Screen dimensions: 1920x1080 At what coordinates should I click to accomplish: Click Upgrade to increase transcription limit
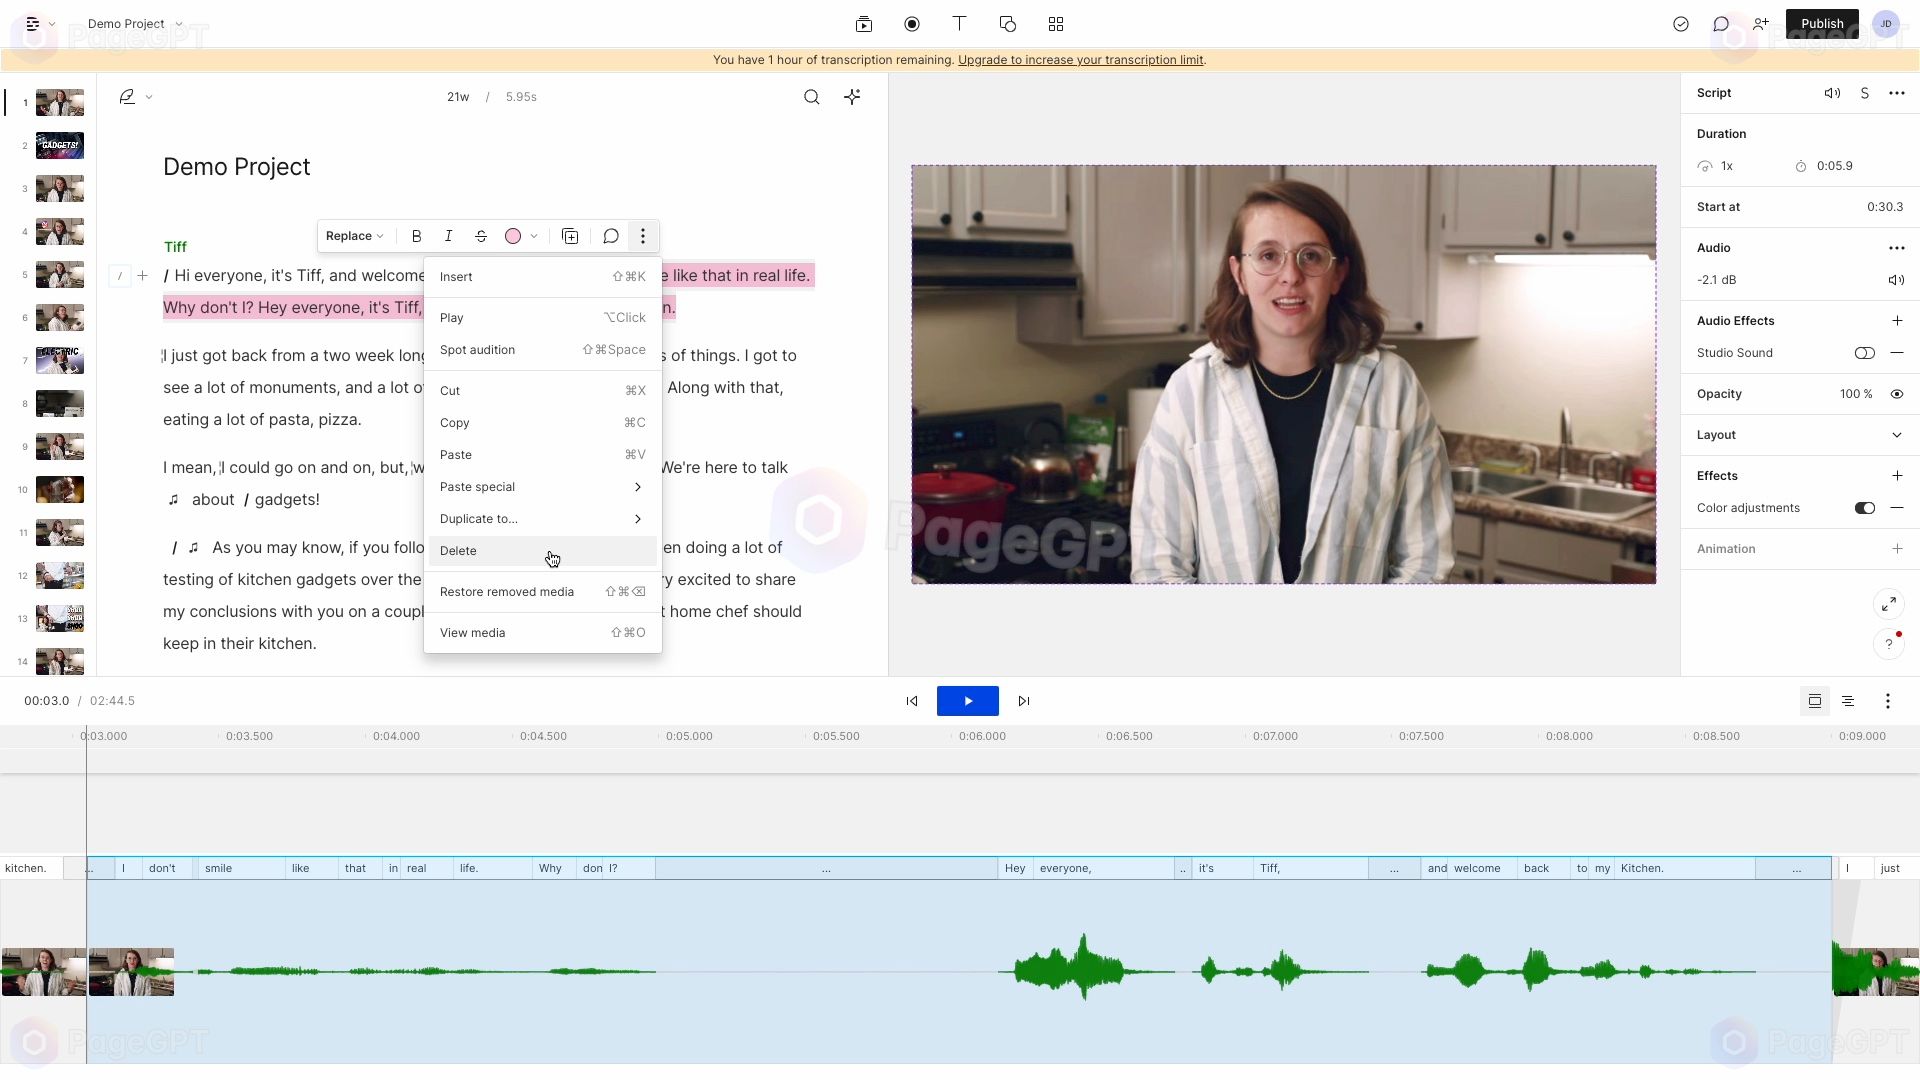pyautogui.click(x=1081, y=59)
